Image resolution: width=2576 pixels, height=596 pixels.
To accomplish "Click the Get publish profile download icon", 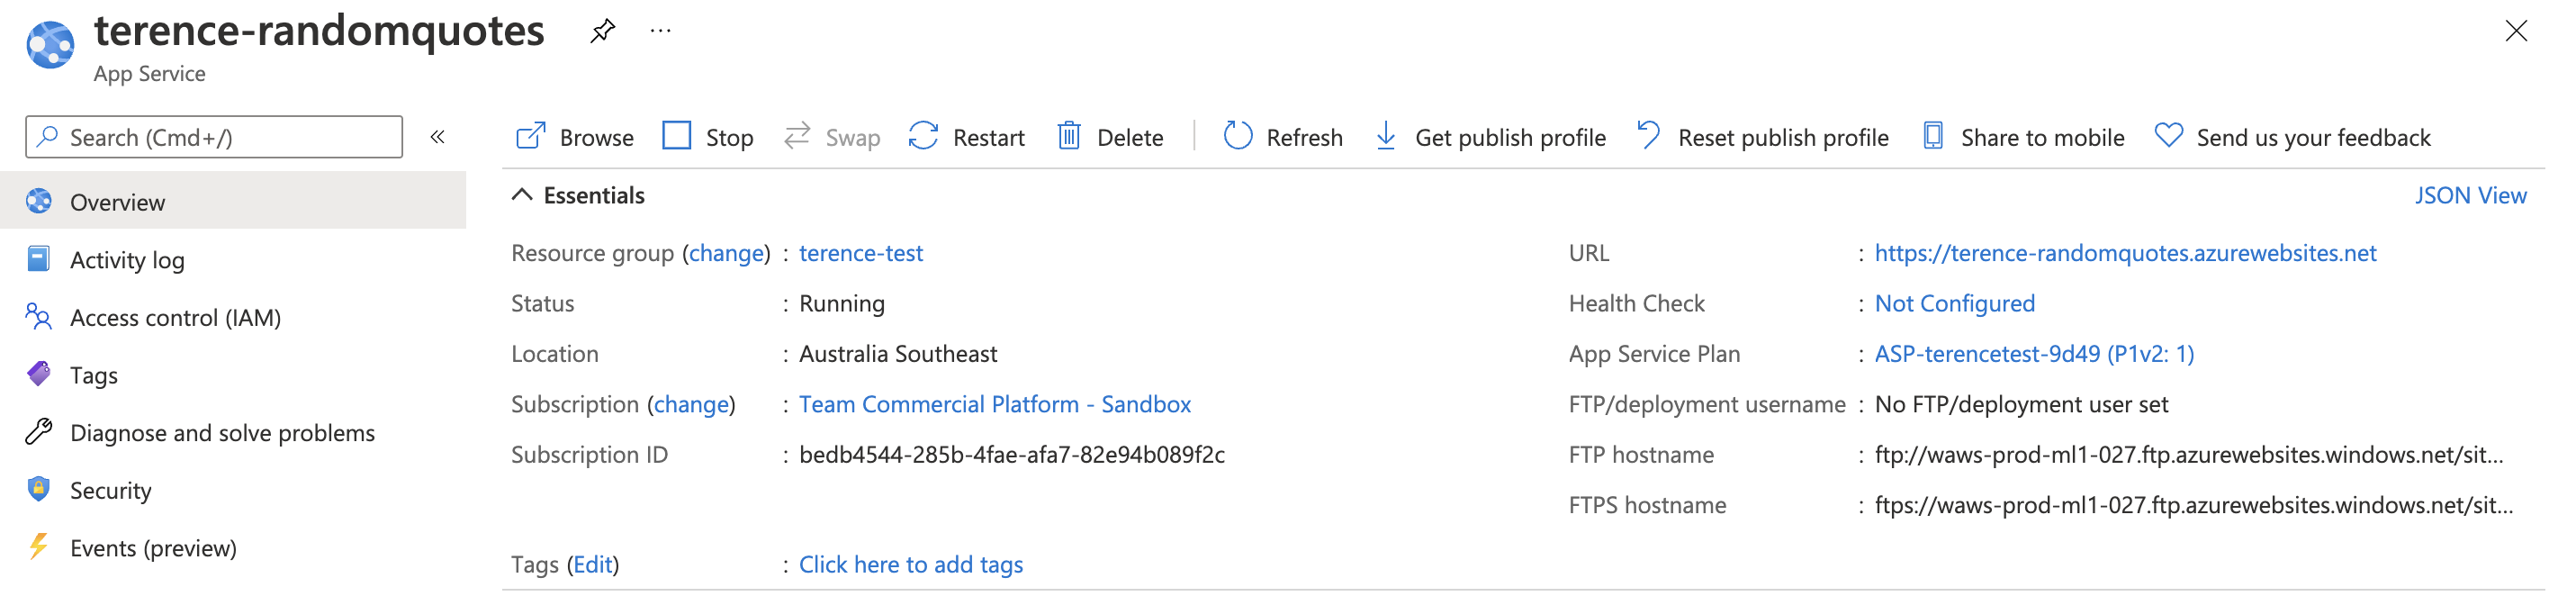I will point(1386,136).
